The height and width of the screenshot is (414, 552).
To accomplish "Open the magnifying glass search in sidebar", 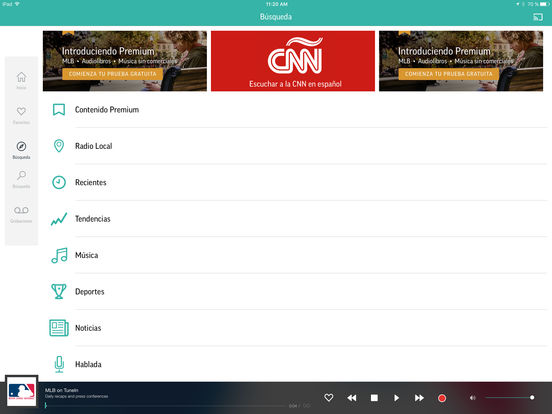I will (x=21, y=175).
